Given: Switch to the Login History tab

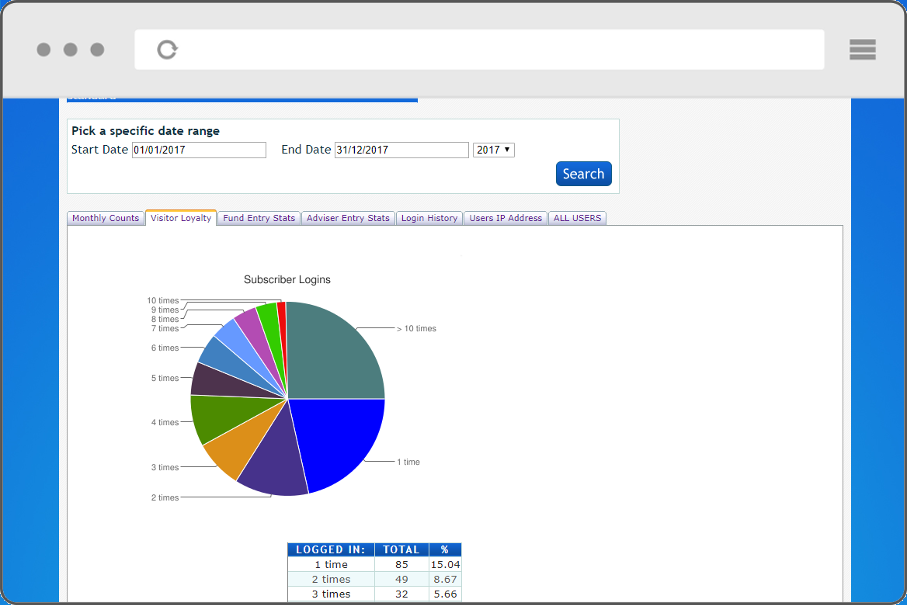Looking at the screenshot, I should click(x=429, y=218).
